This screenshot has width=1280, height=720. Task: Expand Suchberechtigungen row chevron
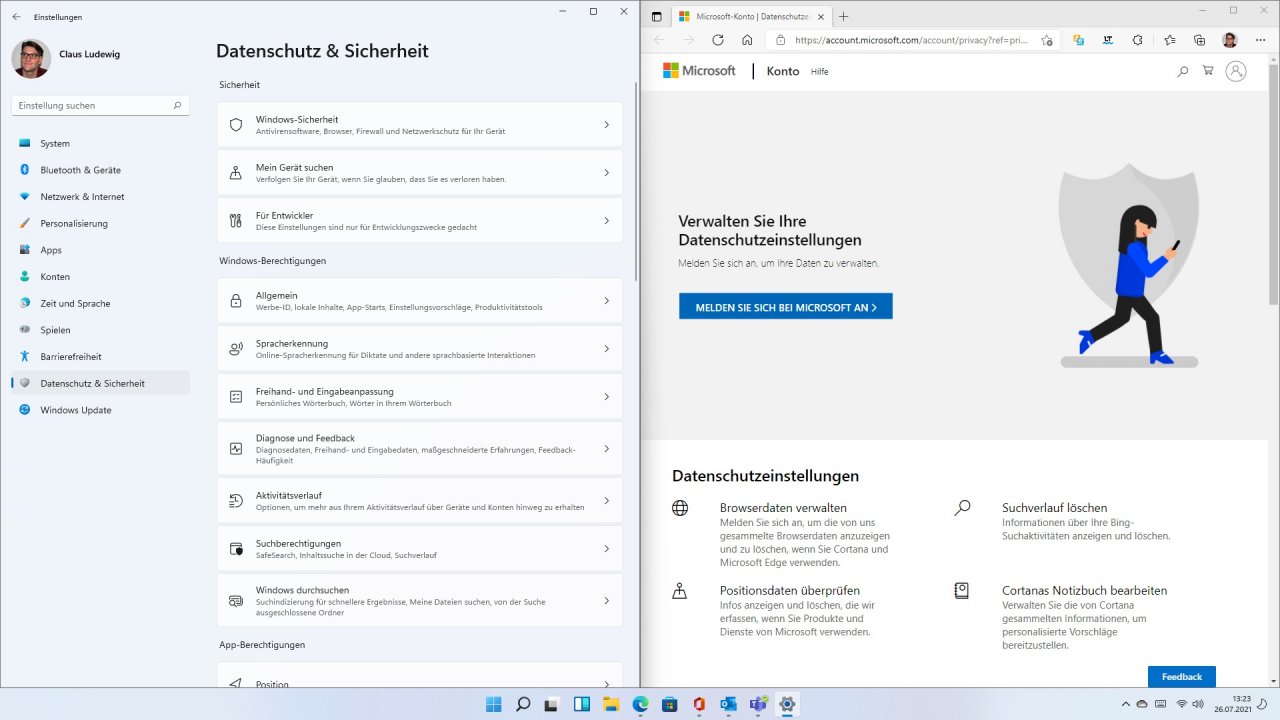pyautogui.click(x=606, y=549)
